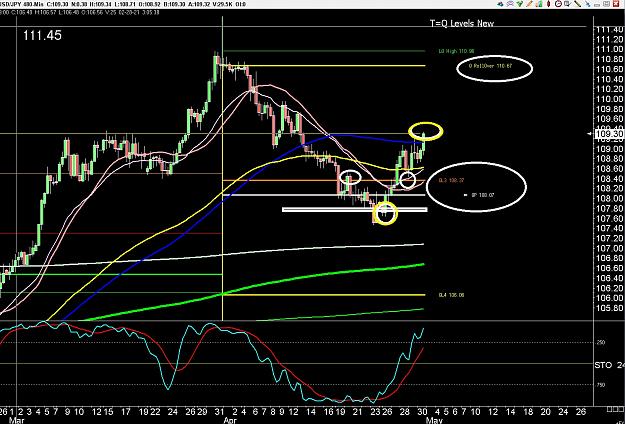Screen dimensions: 625x424
Task: Click the large 111.45 price label
Action: coord(42,35)
